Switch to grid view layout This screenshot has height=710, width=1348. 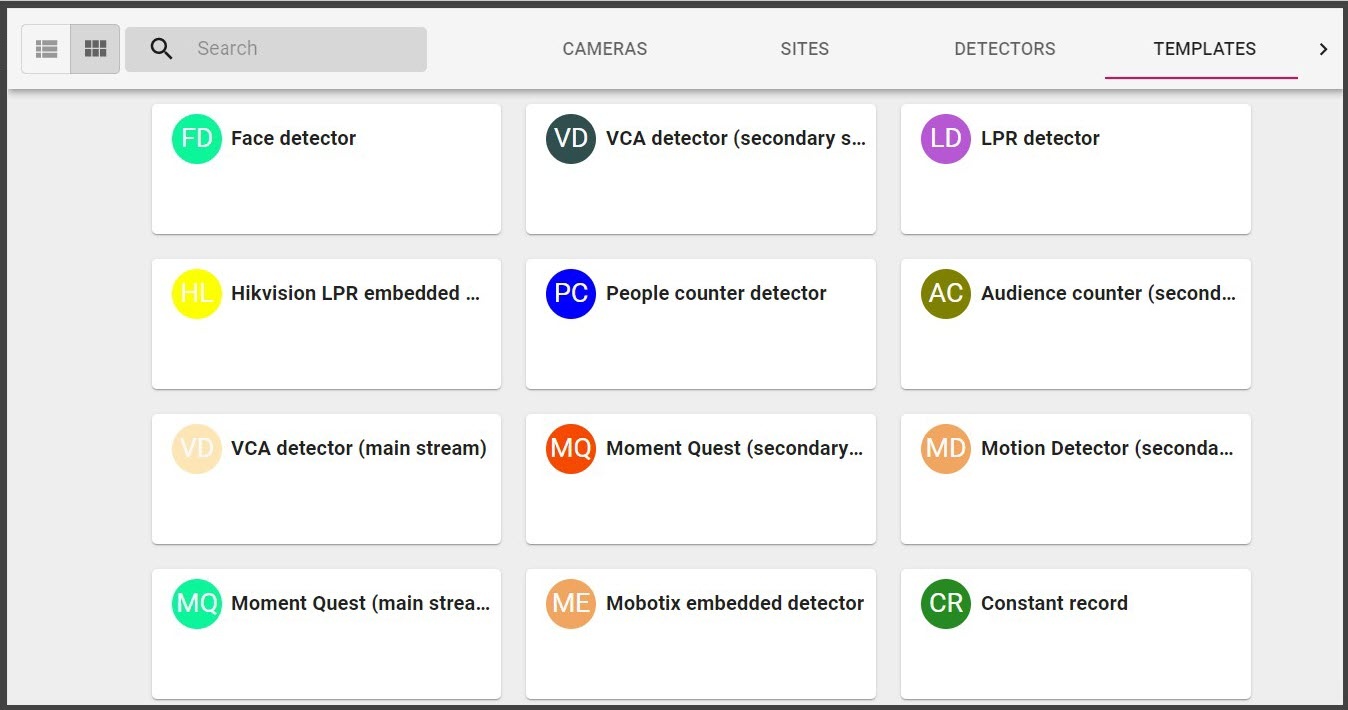[x=95, y=49]
